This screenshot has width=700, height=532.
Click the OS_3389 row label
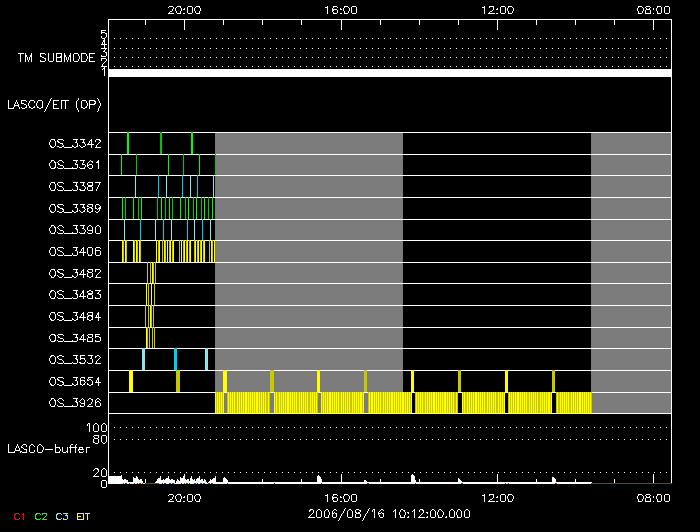tap(74, 208)
